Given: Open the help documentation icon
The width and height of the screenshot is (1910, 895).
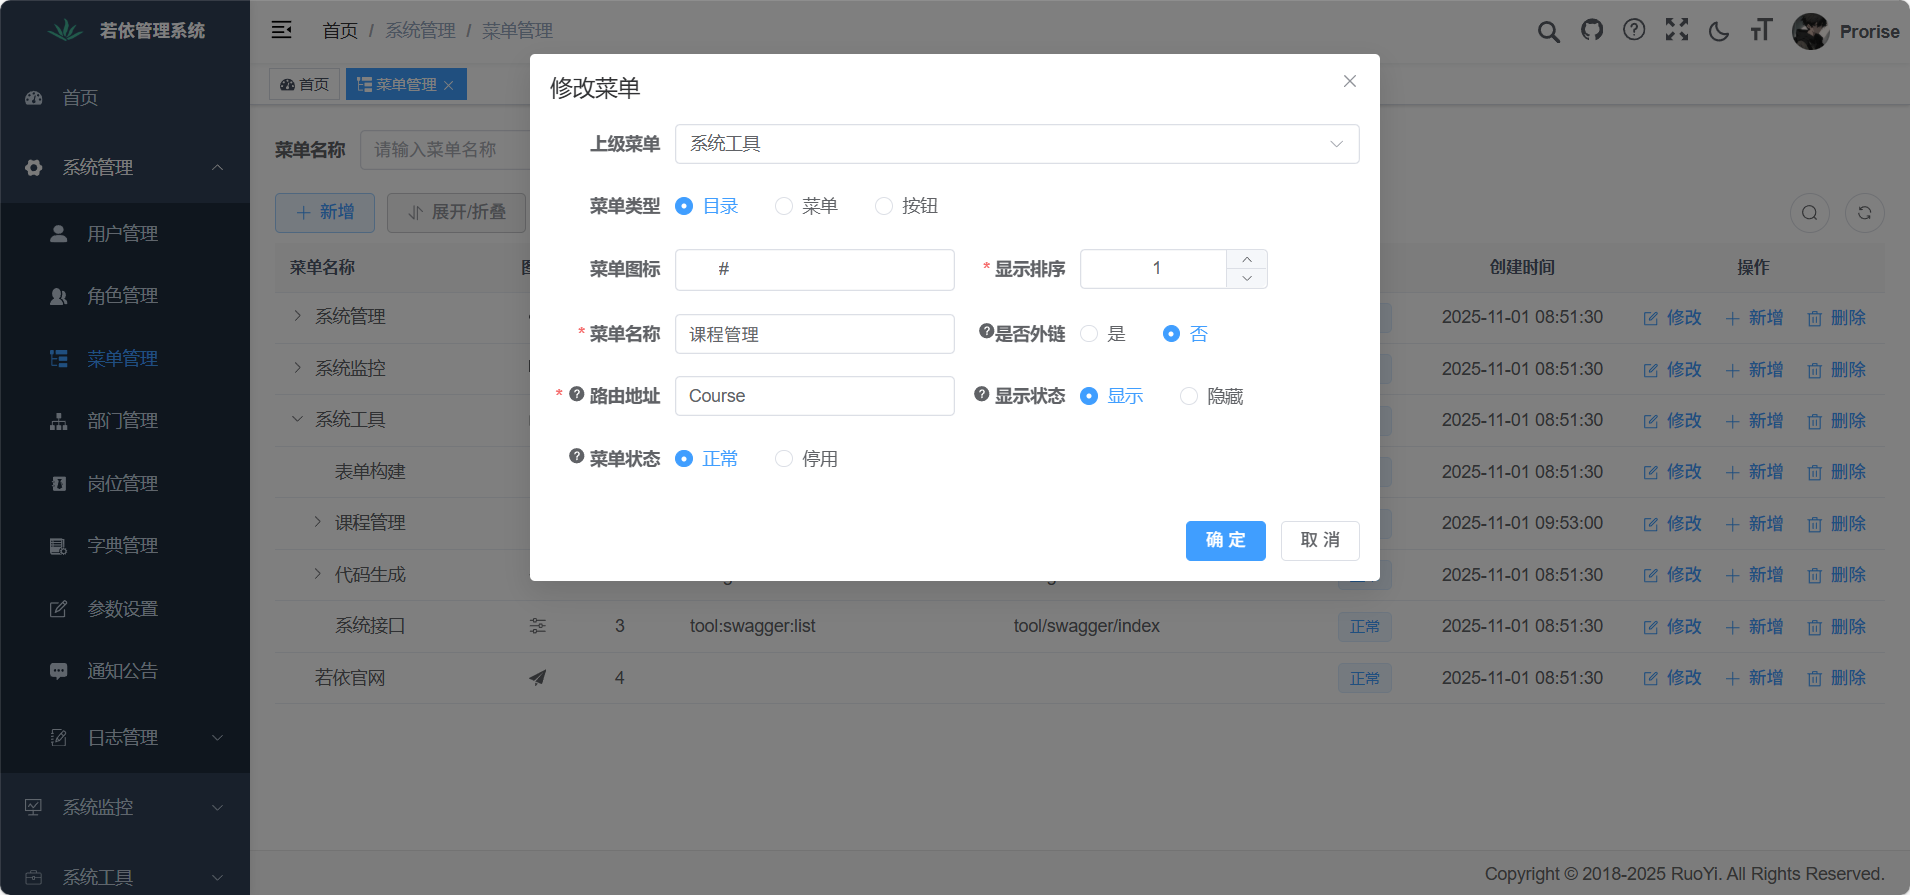Looking at the screenshot, I should (x=1634, y=31).
